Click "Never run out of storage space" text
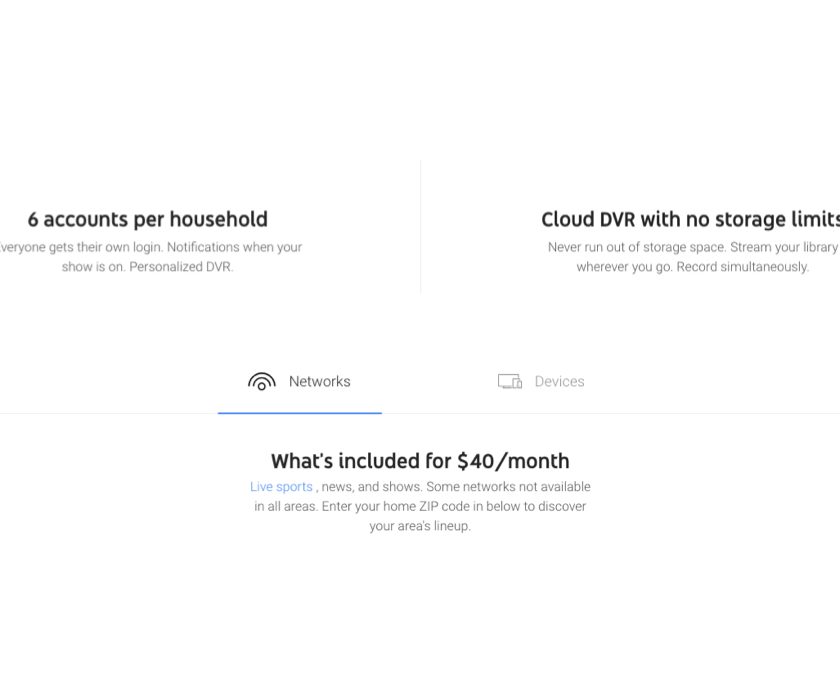Screen dimensions: 840x673 click(636, 247)
